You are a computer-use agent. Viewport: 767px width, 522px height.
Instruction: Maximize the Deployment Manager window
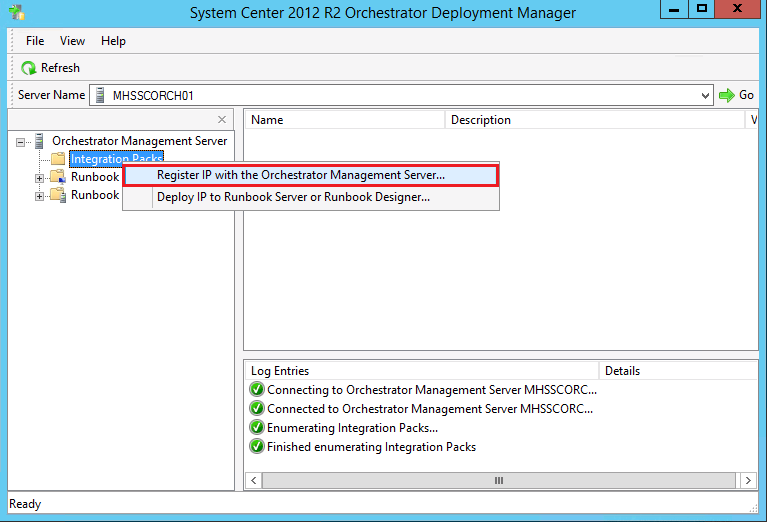click(701, 9)
